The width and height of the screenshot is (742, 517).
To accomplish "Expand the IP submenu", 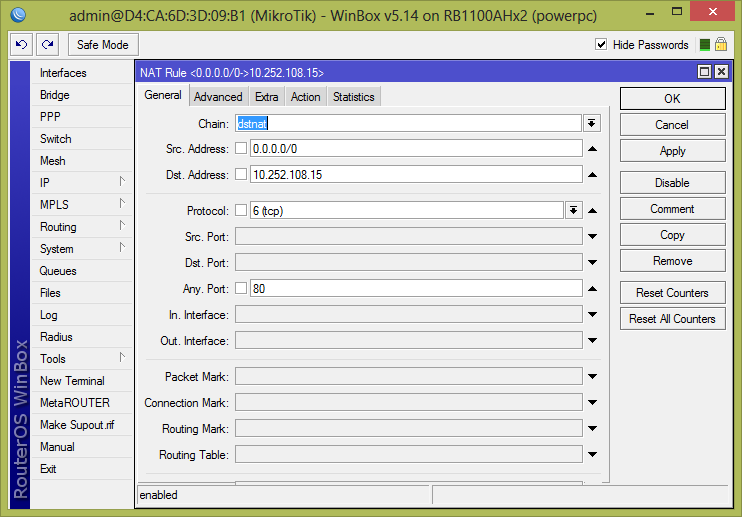I will [x=82, y=183].
